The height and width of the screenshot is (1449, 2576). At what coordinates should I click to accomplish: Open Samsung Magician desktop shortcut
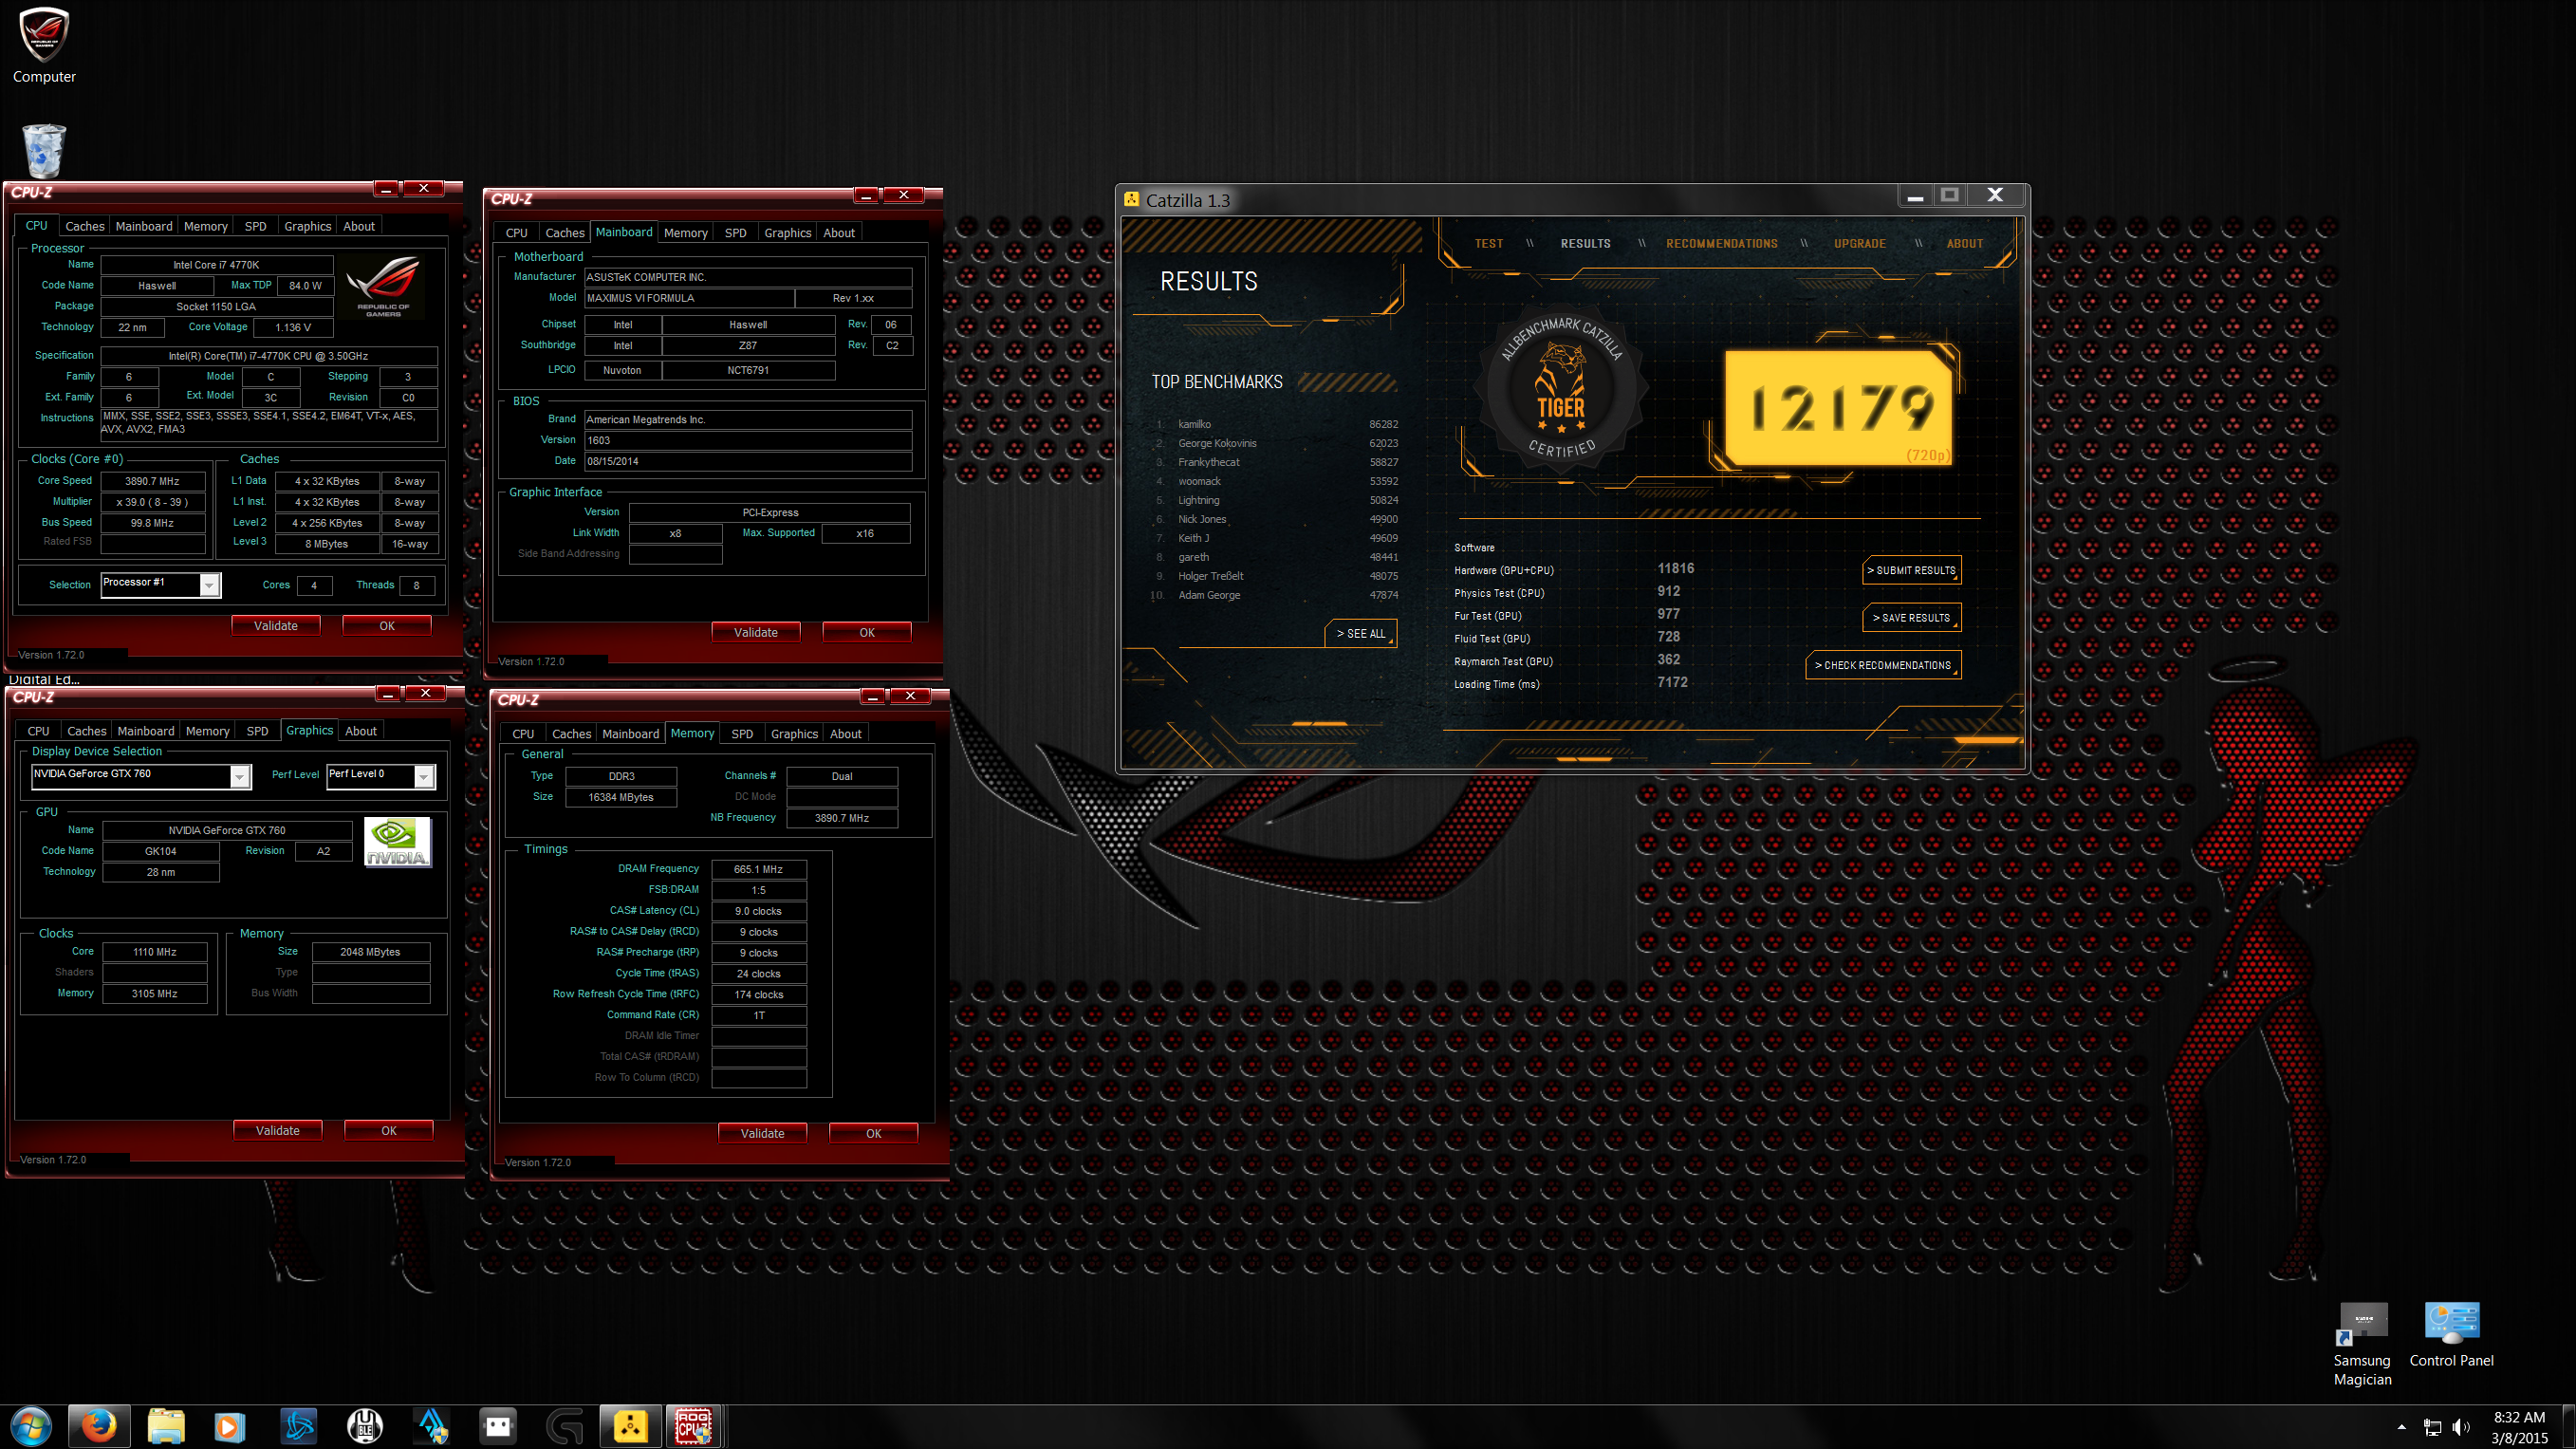tap(2362, 1343)
